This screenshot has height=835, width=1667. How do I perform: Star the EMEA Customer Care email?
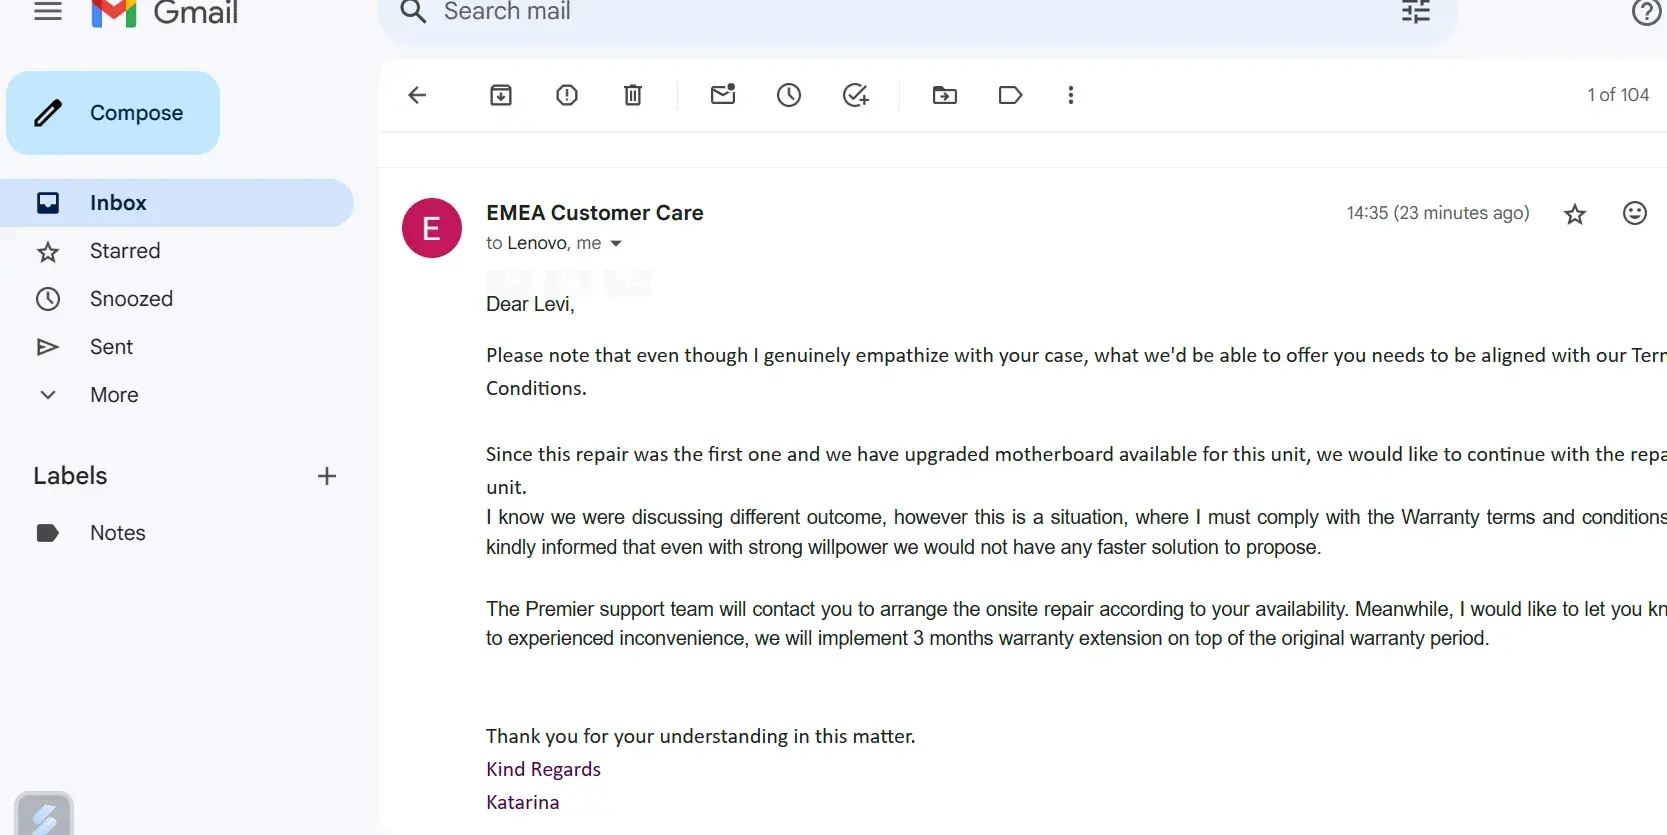1575,214
